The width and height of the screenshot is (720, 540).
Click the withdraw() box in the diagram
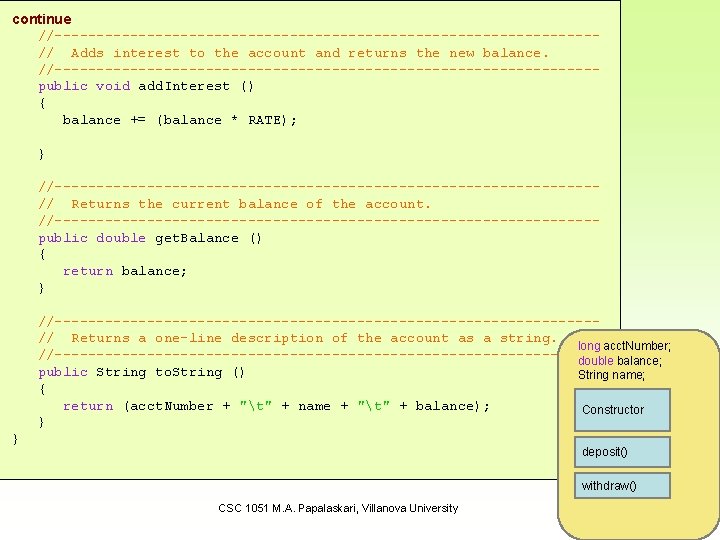click(622, 485)
